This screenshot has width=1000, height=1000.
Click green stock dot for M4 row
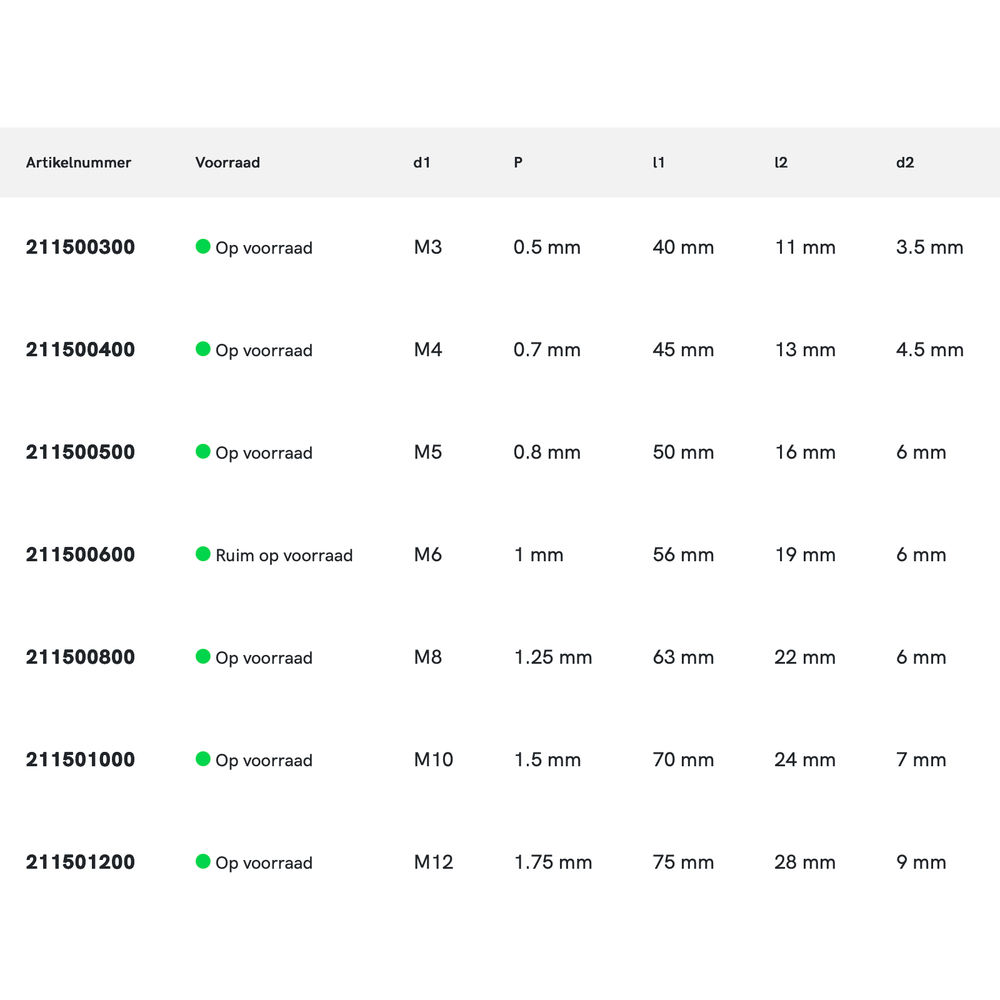coord(203,349)
